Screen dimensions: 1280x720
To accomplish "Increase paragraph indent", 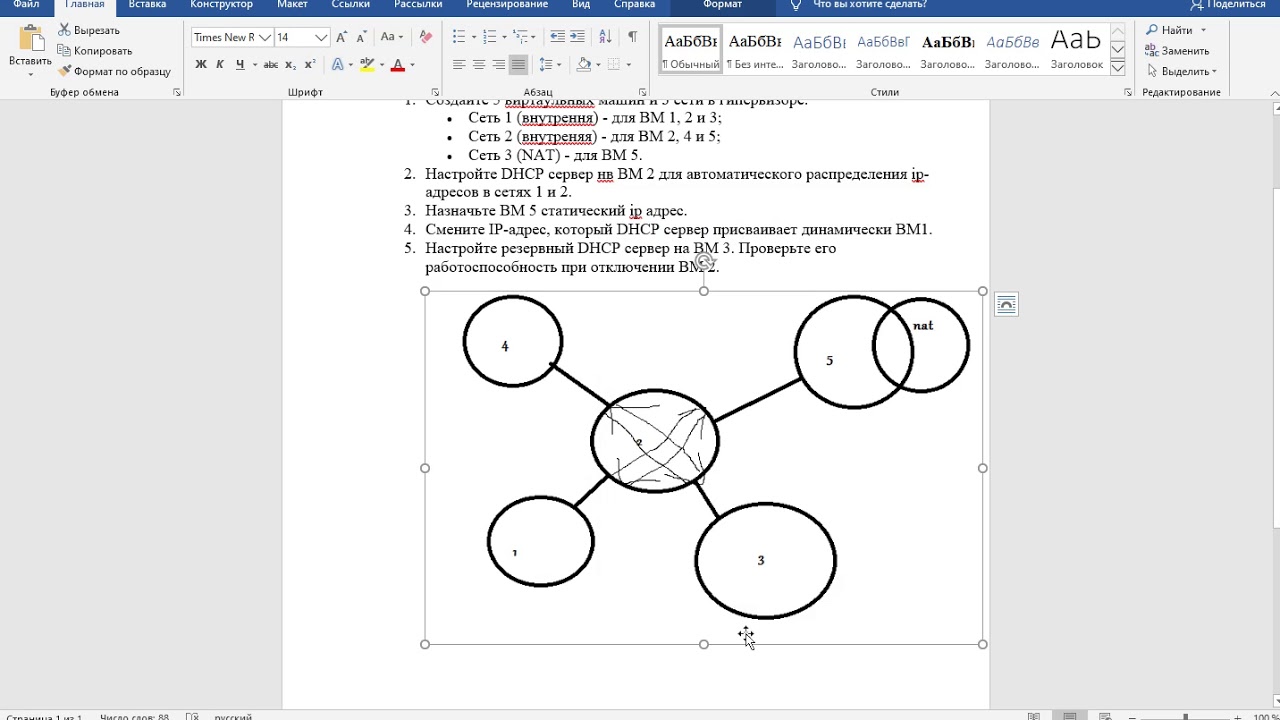I will (578, 37).
